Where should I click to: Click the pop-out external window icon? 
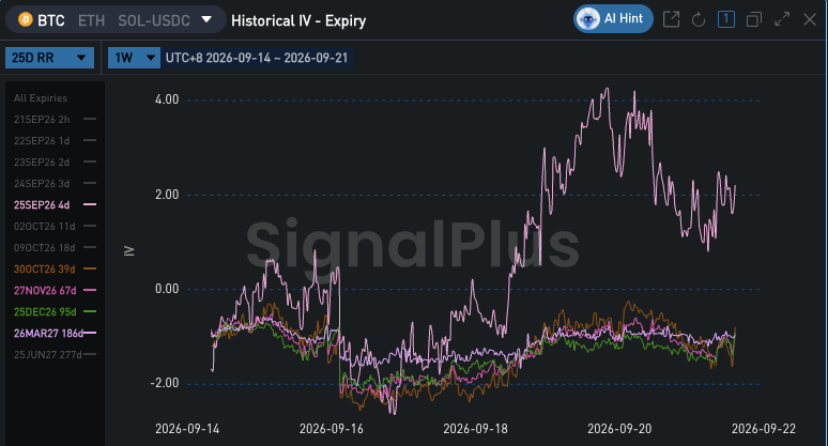(671, 20)
